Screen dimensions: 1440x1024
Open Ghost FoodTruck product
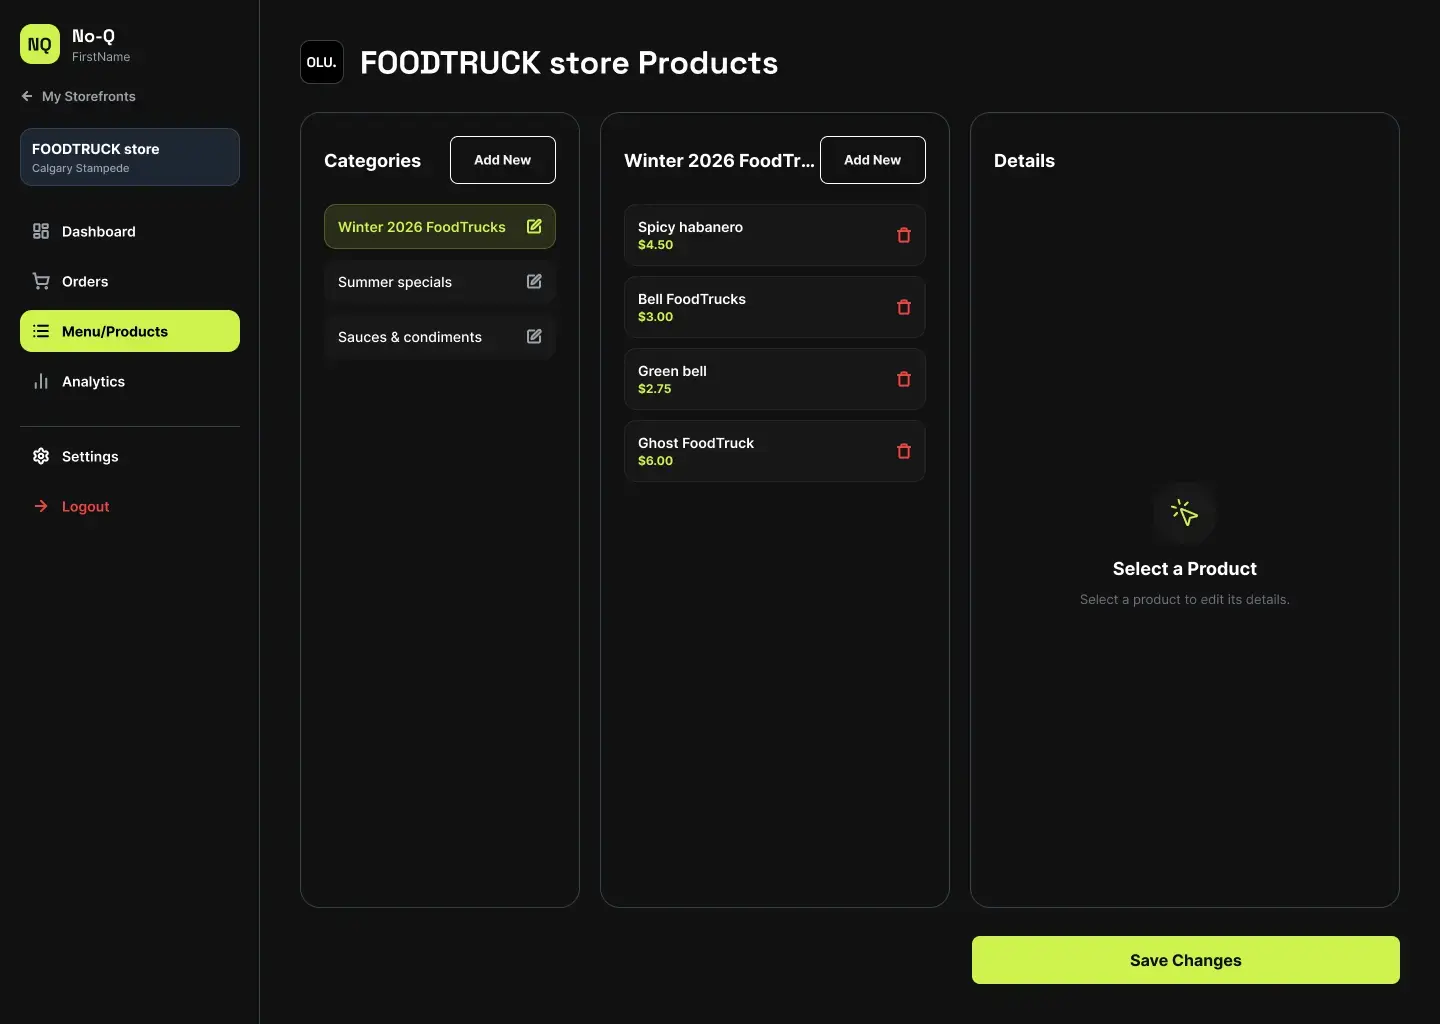[775, 451]
